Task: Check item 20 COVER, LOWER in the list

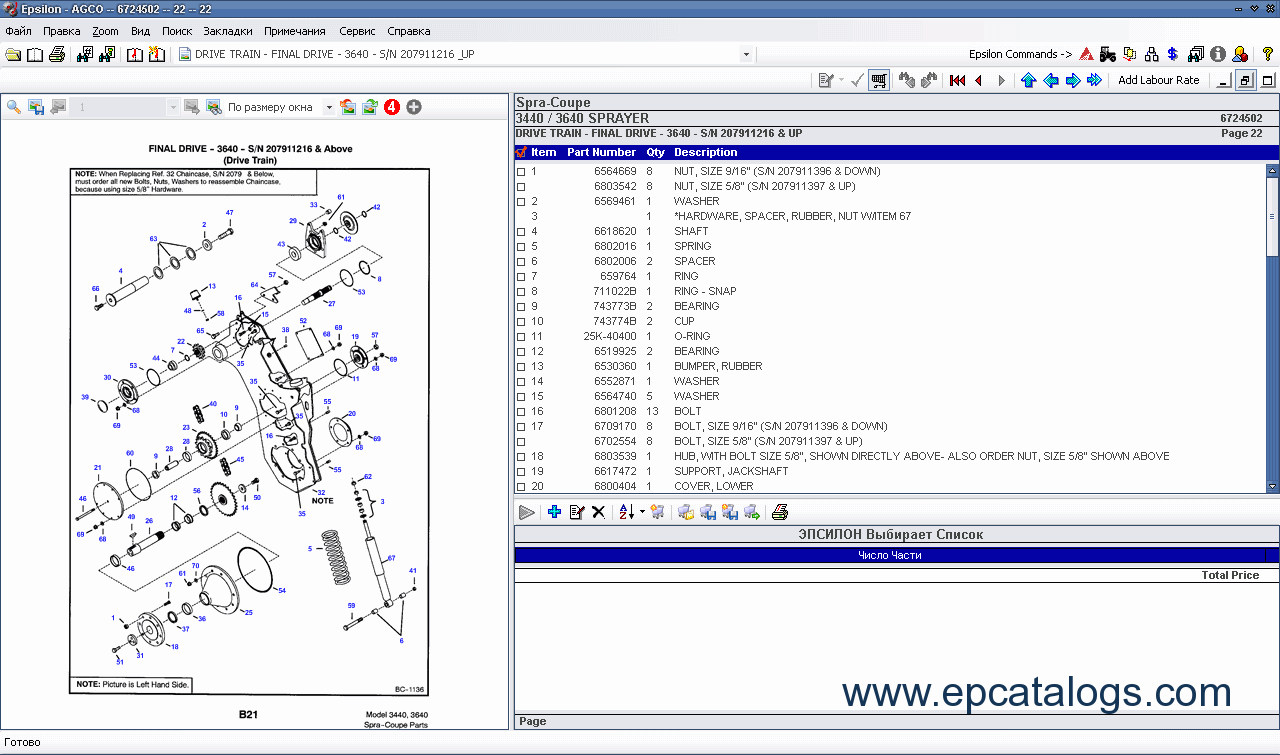Action: 521,486
